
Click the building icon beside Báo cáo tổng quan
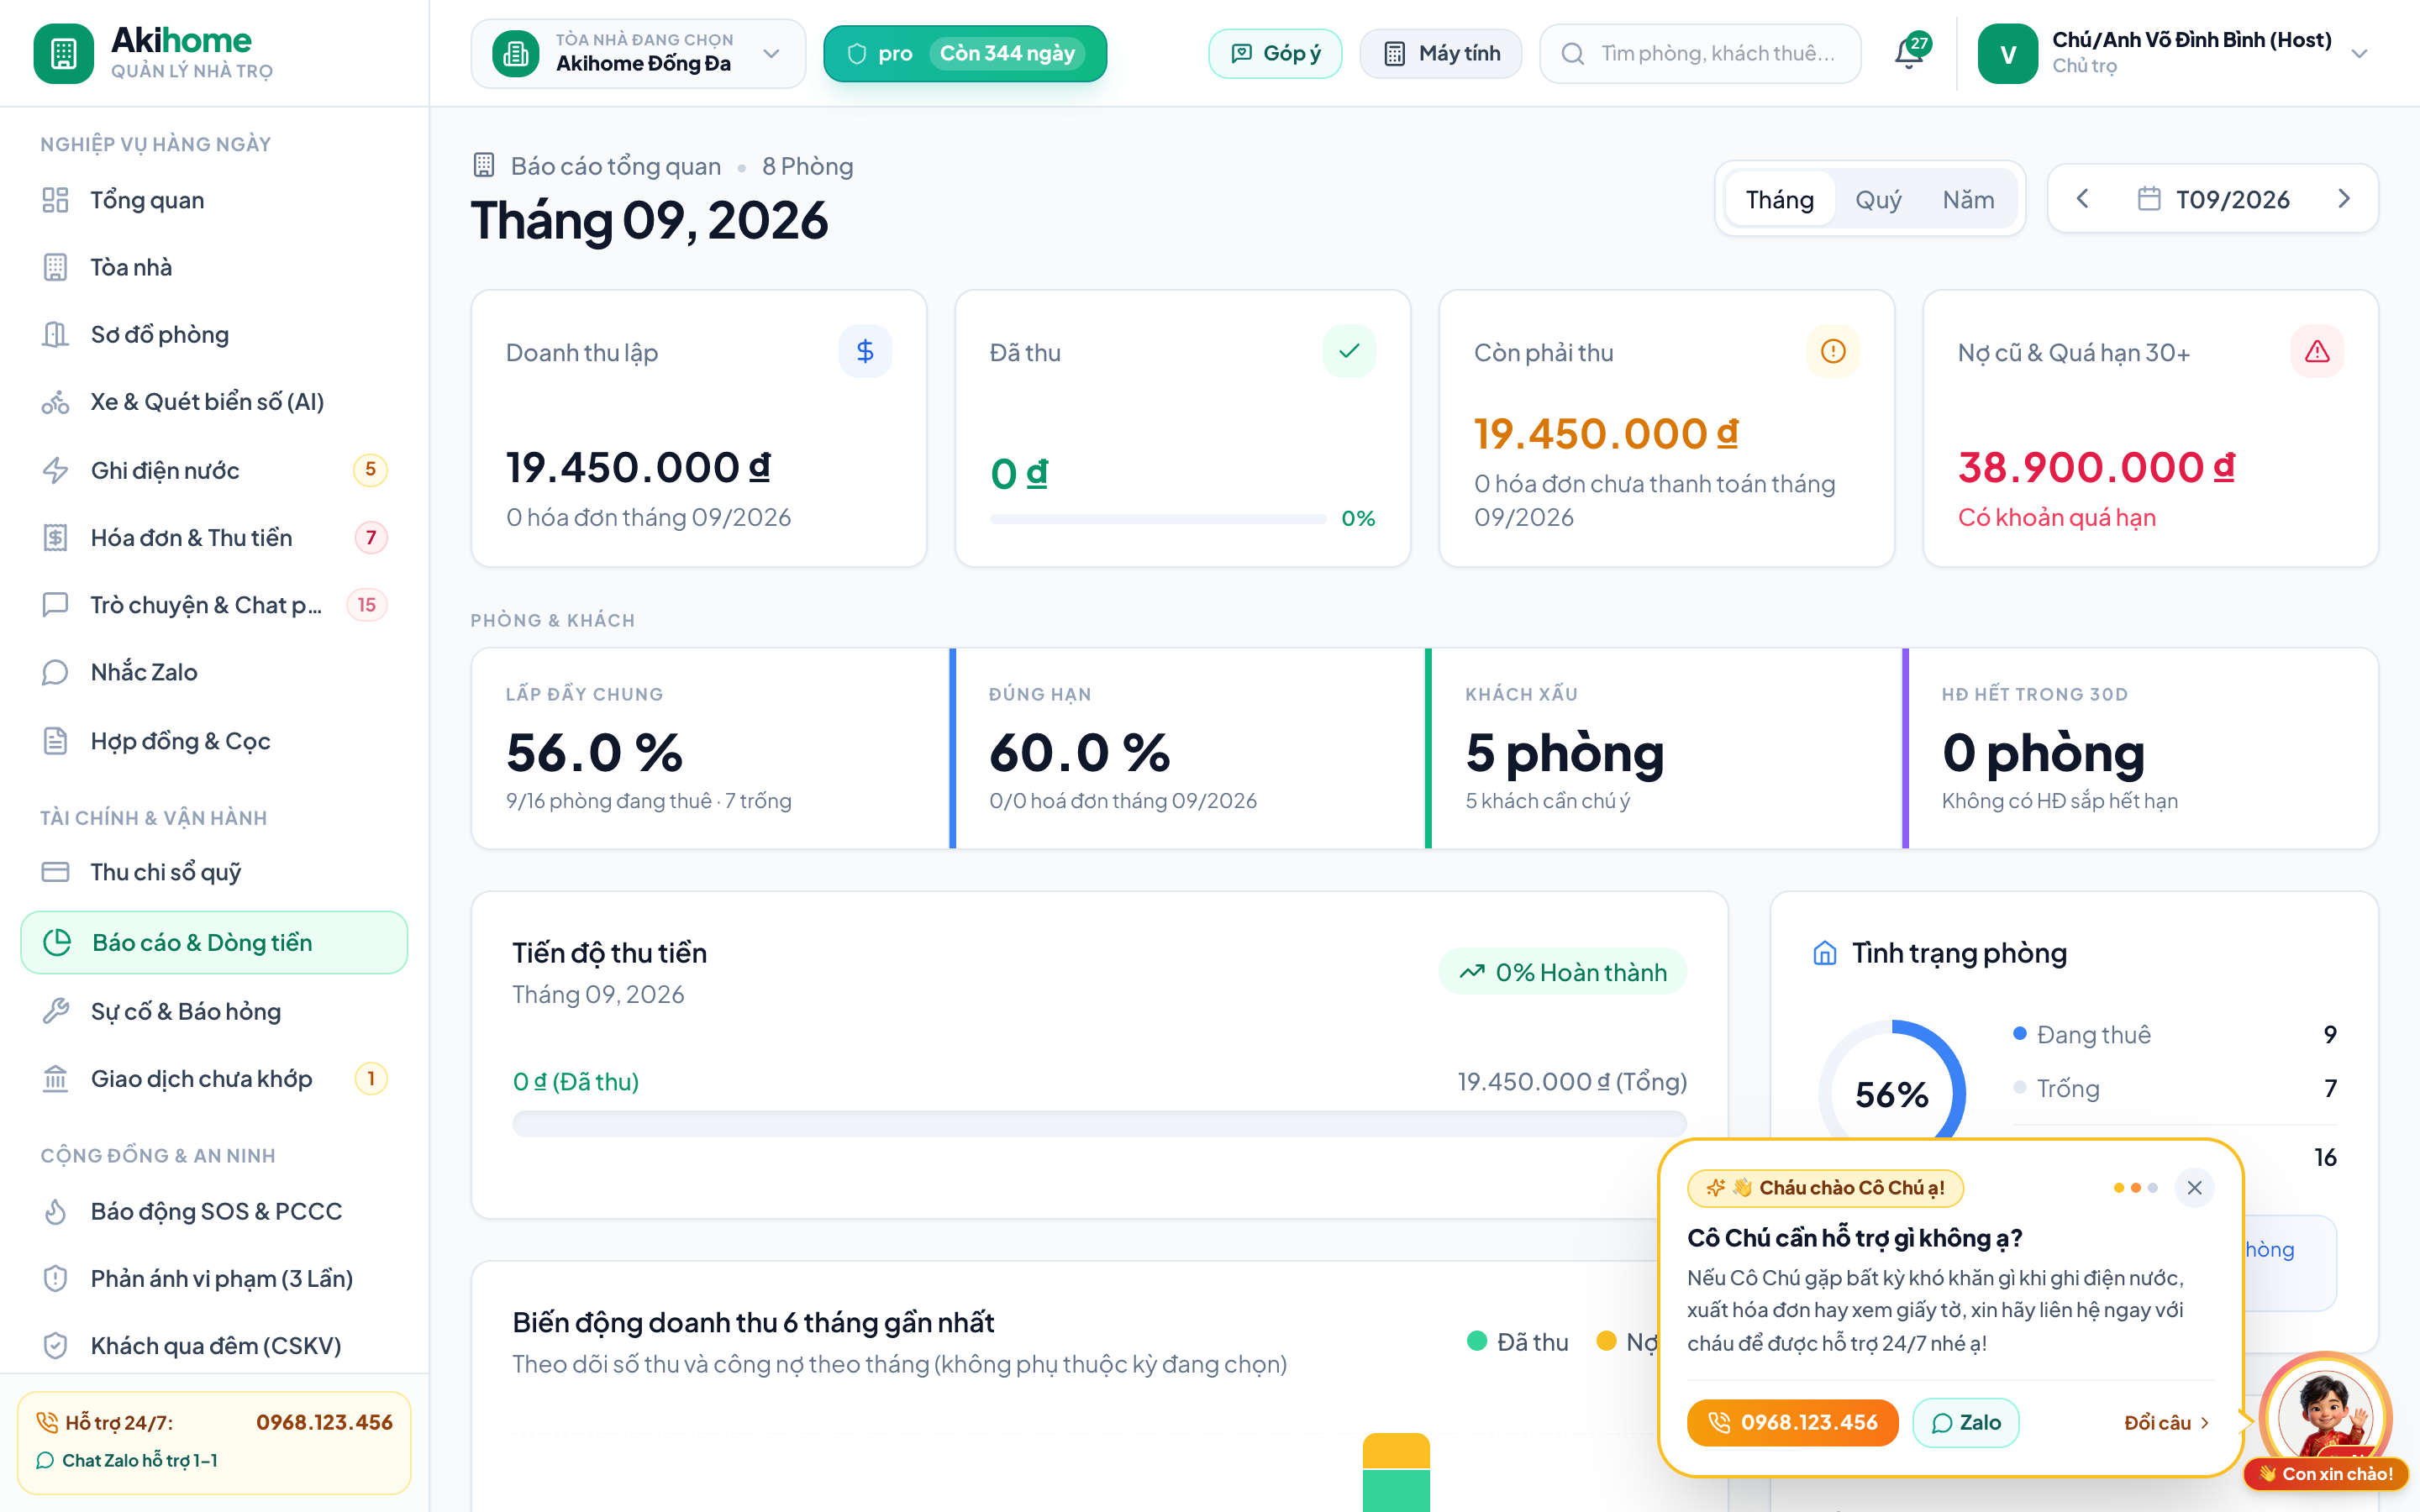484,165
